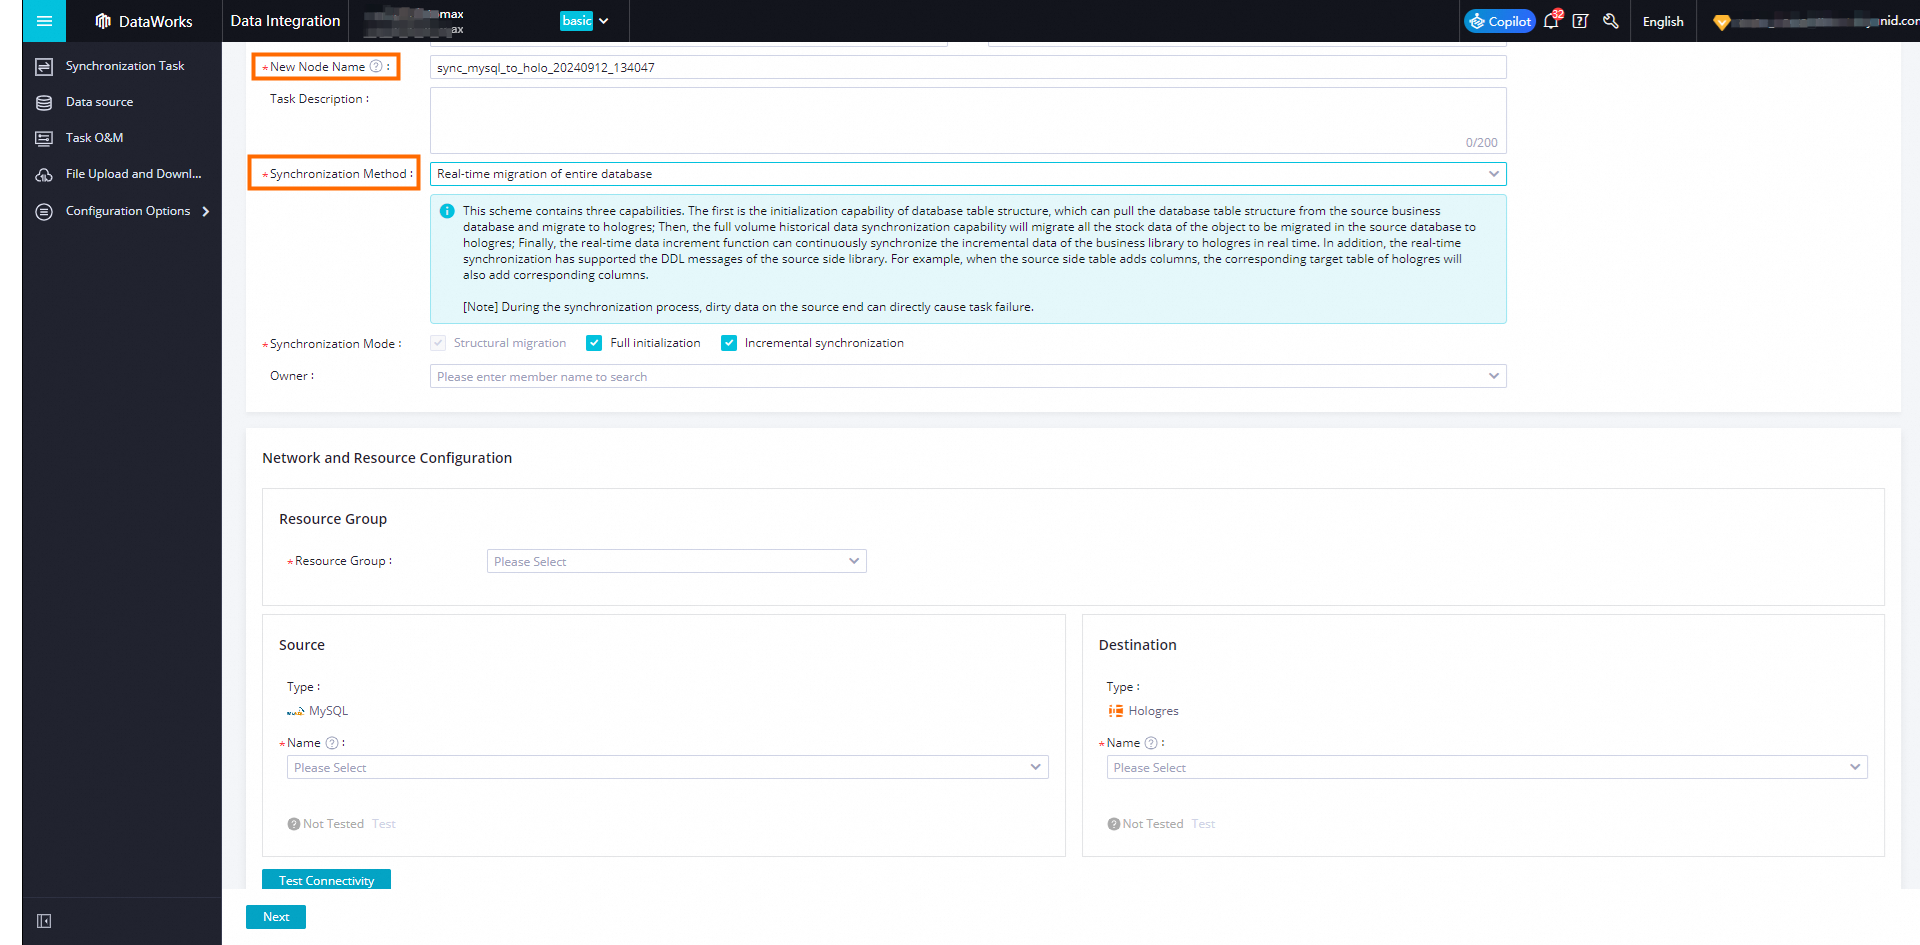Open the Synchronization Method dropdown

pyautogui.click(x=968, y=174)
